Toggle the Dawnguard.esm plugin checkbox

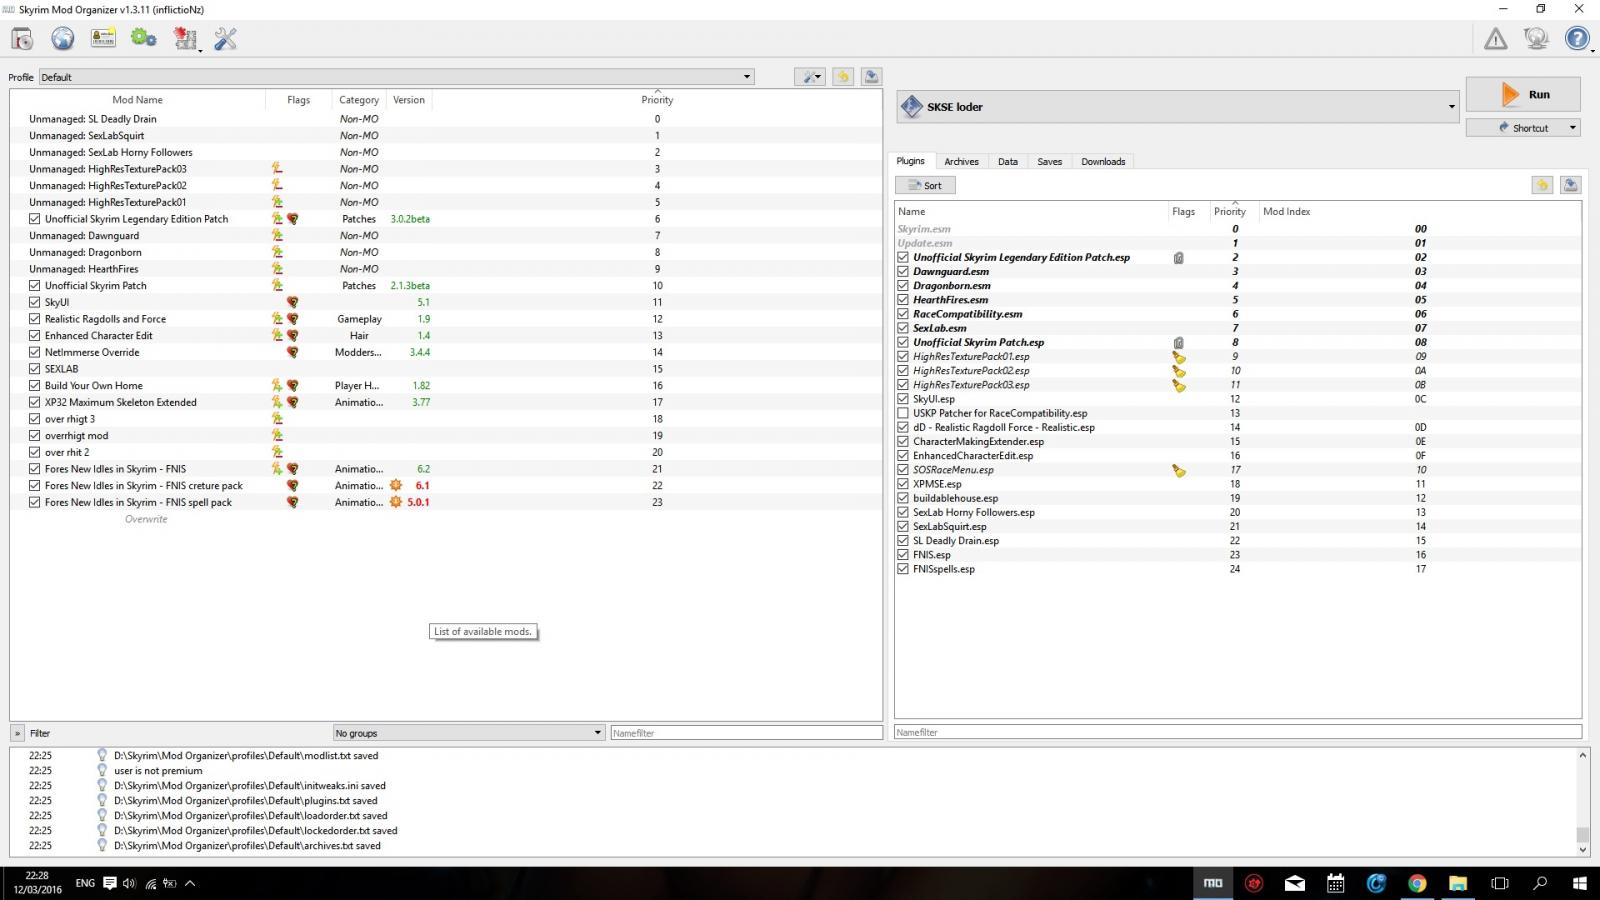[904, 271]
